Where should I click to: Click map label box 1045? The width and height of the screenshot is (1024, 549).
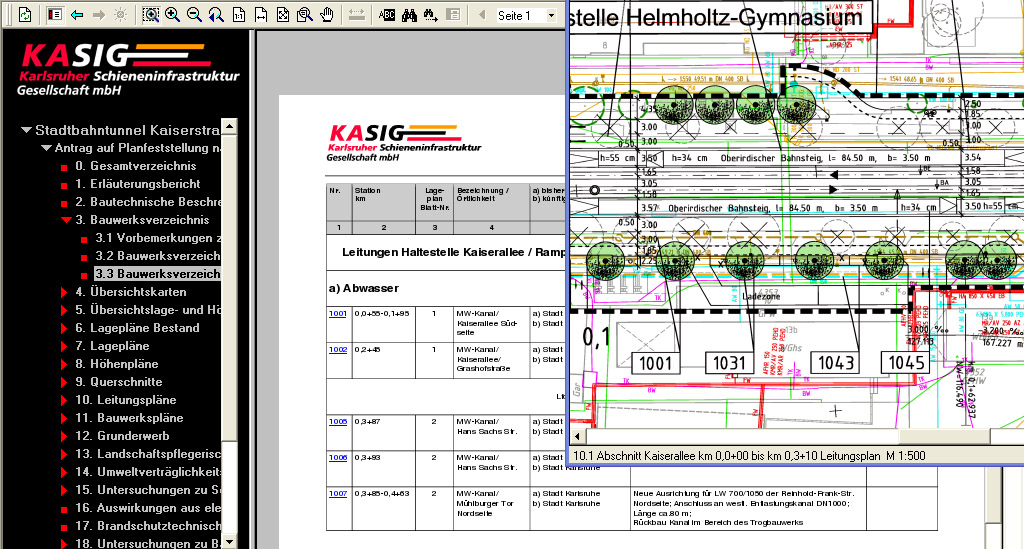906,363
